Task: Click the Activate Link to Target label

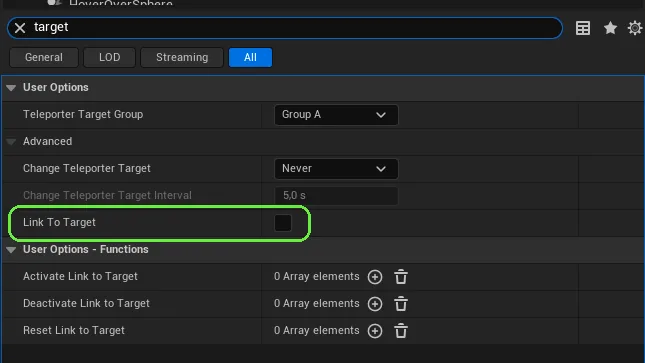Action: (80, 276)
